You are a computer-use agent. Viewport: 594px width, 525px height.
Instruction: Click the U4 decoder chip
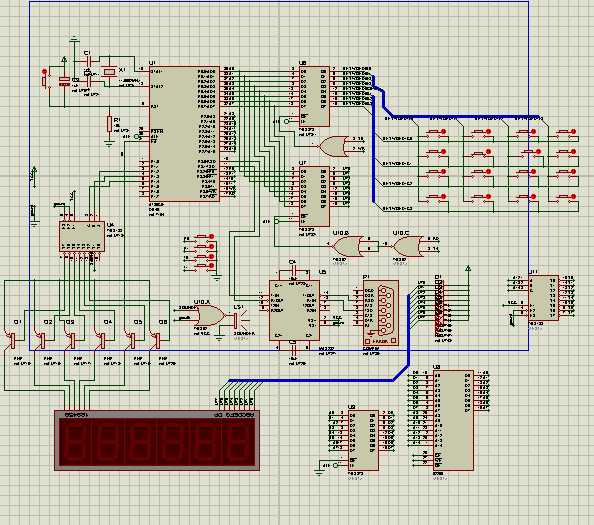pyautogui.click(x=82, y=236)
